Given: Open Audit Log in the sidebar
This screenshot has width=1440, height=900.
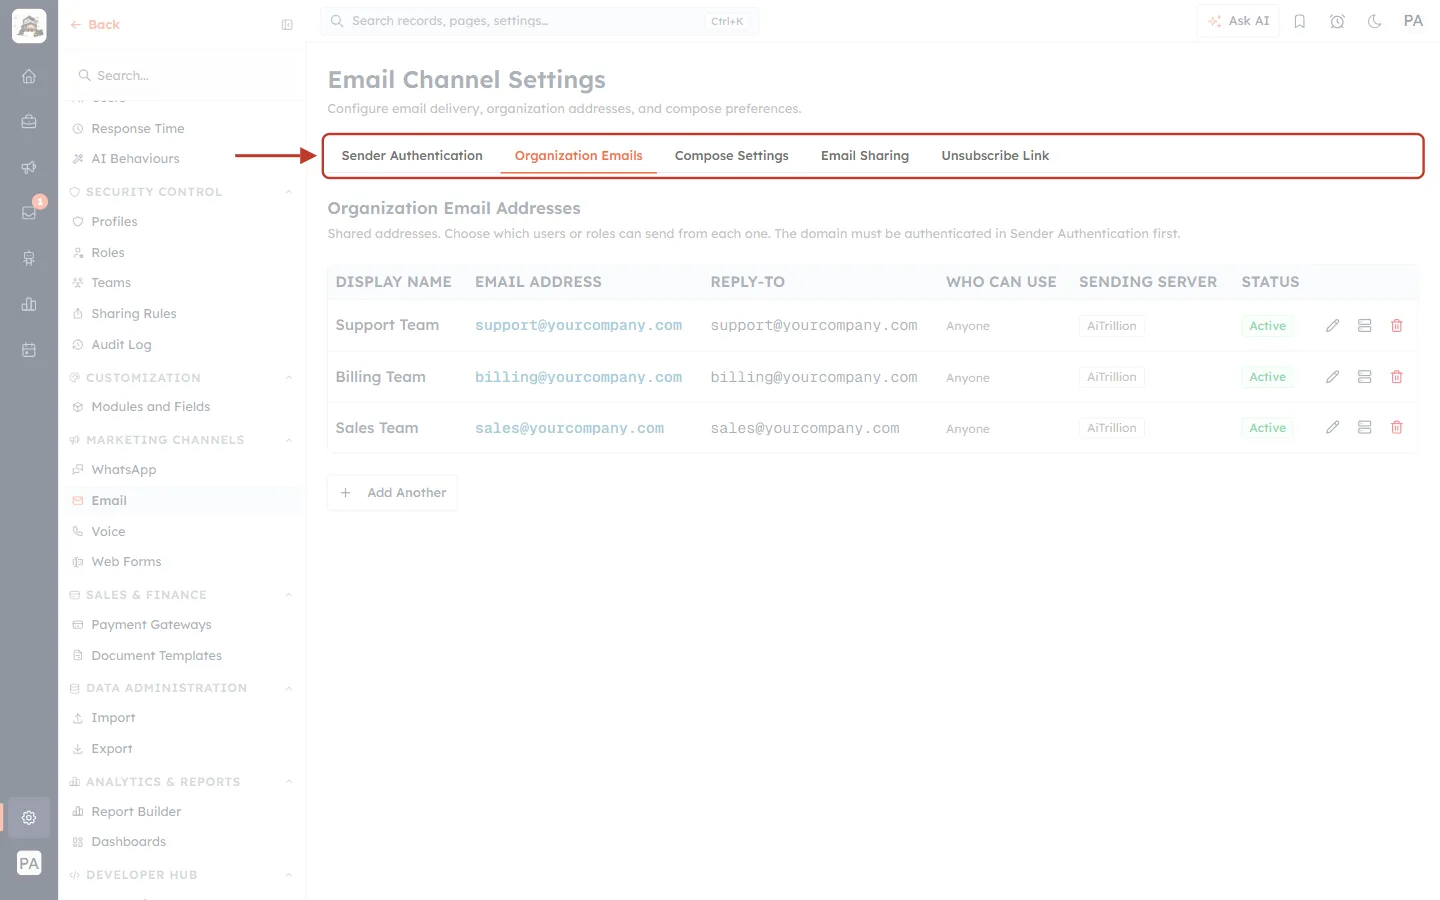Looking at the screenshot, I should pyautogui.click(x=121, y=345).
